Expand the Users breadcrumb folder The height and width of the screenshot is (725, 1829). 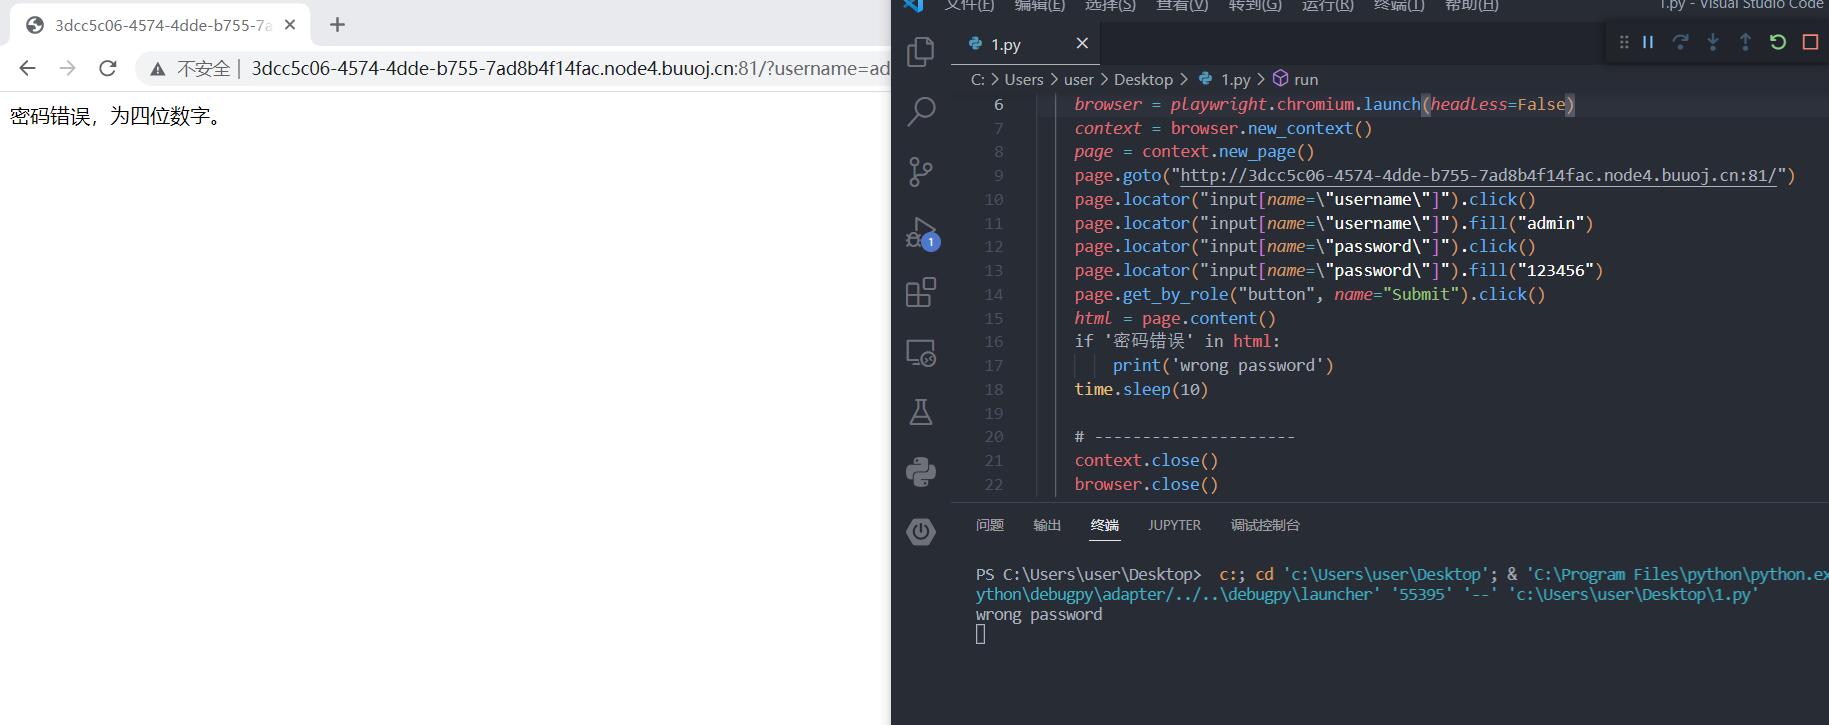1023,79
